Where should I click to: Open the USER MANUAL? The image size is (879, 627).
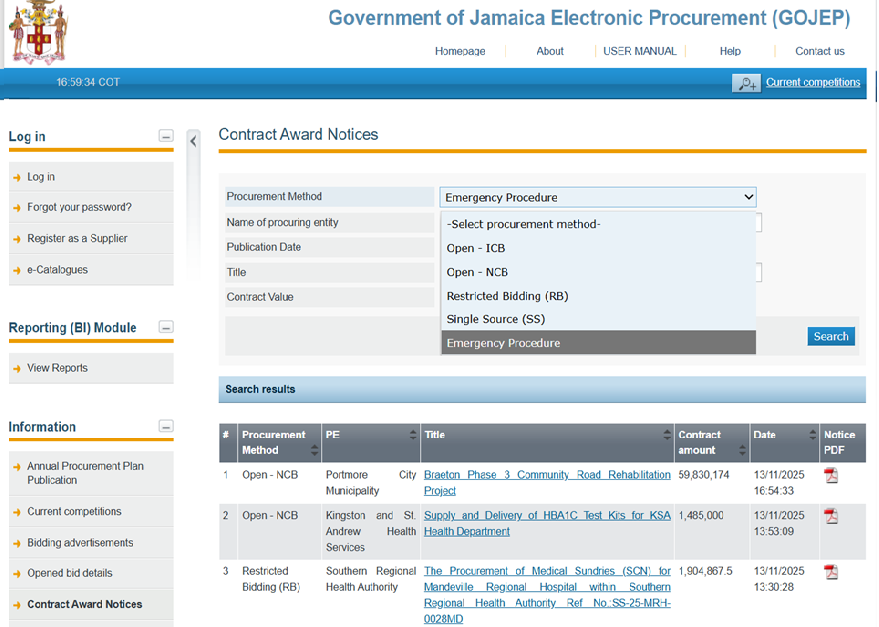640,51
